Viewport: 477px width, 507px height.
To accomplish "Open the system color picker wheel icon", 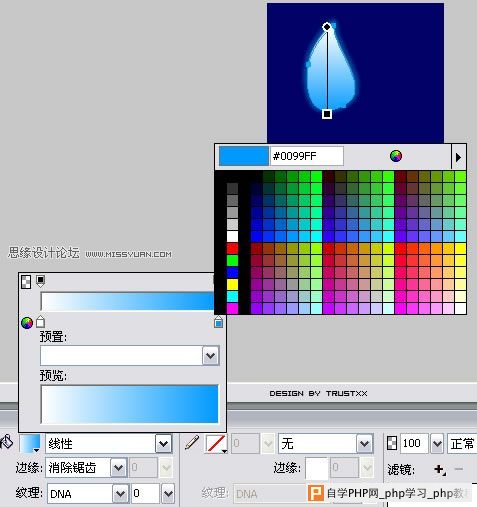I will 396,156.
